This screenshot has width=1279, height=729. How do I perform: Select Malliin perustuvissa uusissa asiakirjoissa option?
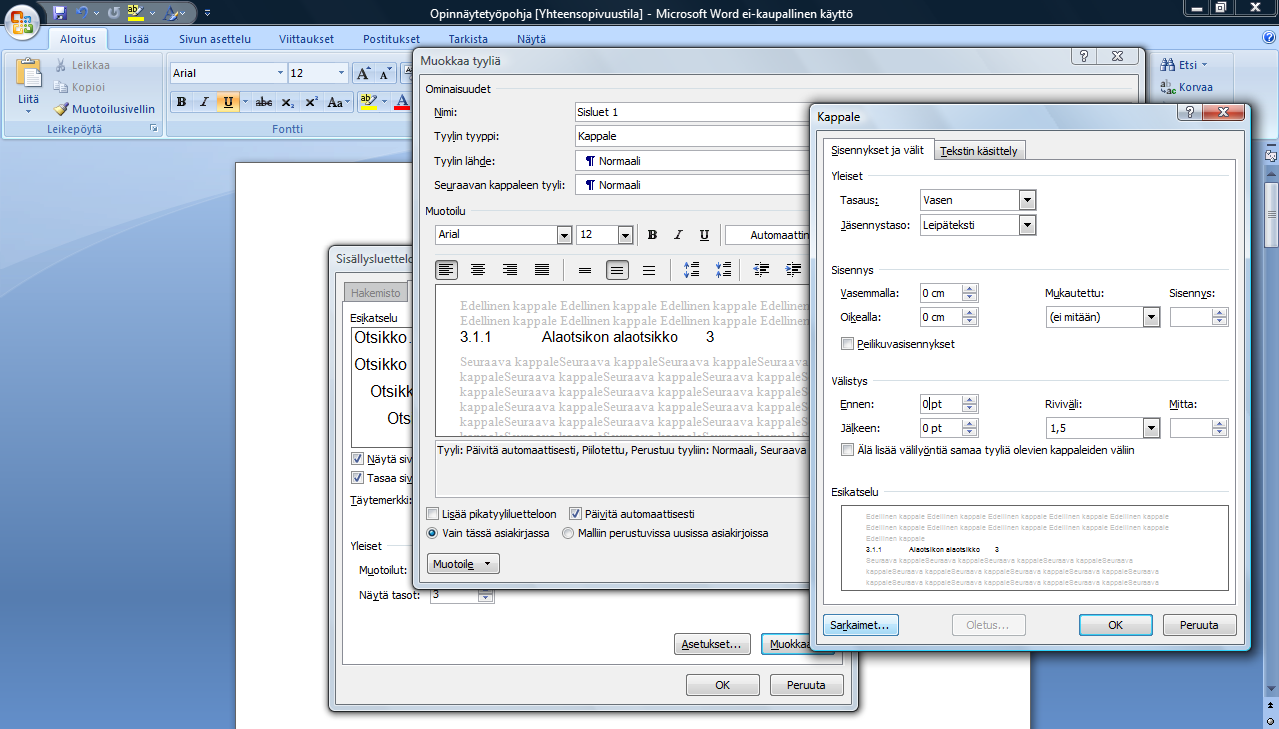568,533
